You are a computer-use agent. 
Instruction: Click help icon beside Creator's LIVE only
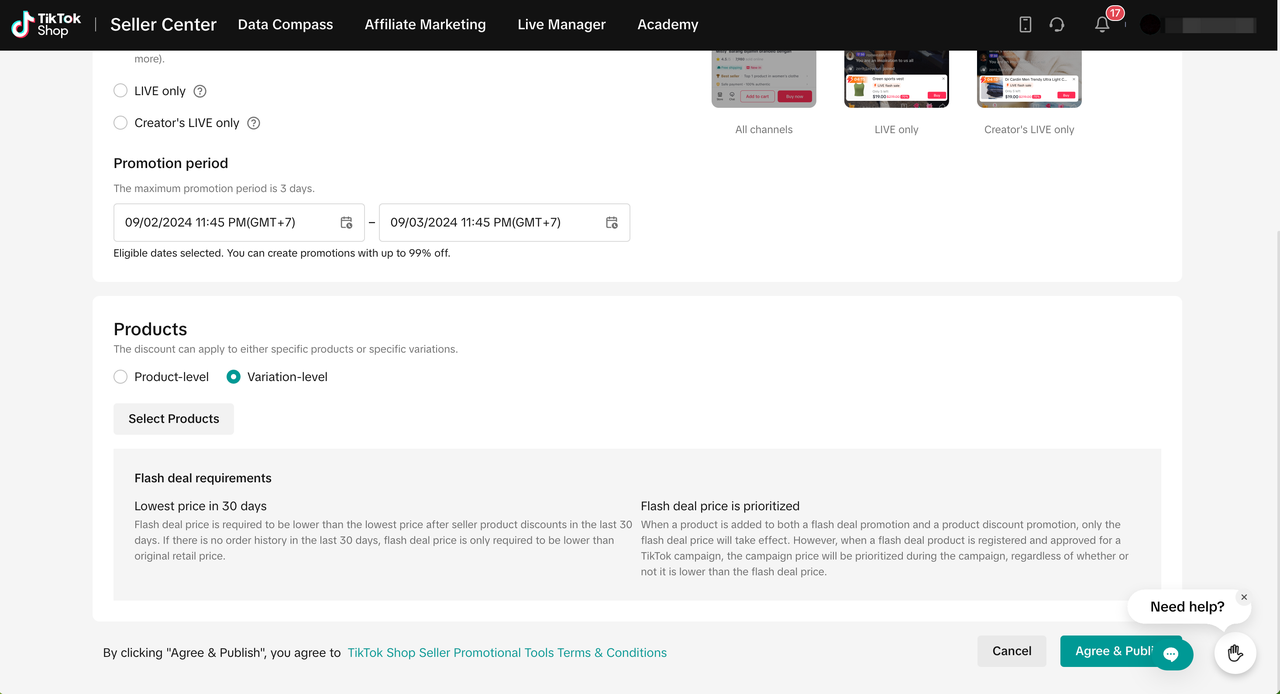point(254,123)
